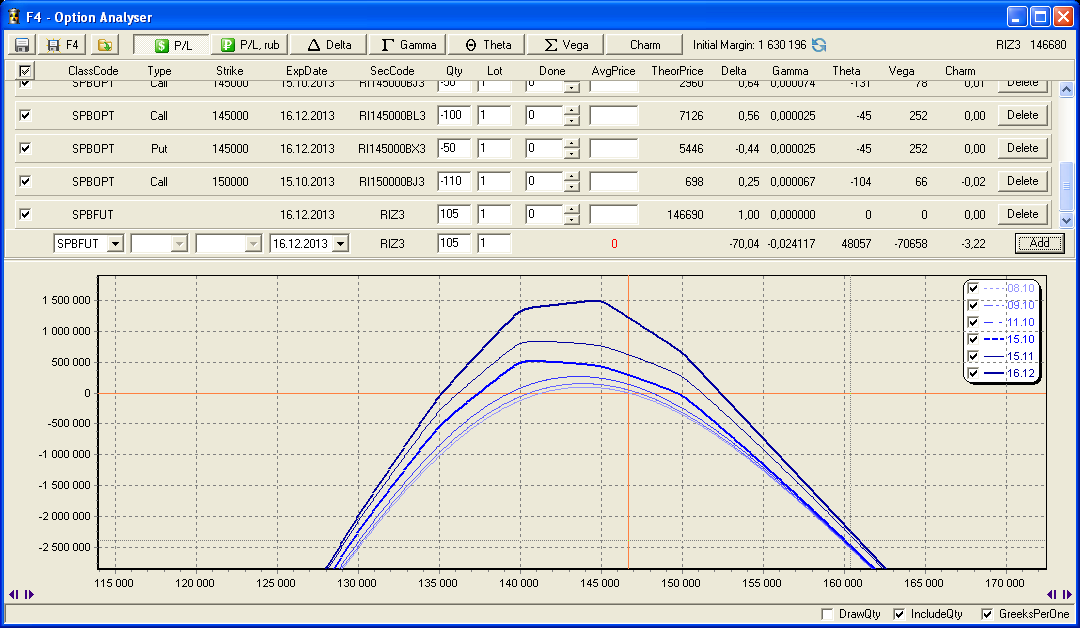The height and width of the screenshot is (628, 1080).
Task: Click the save disk icon in toolbar
Action: (x=21, y=45)
